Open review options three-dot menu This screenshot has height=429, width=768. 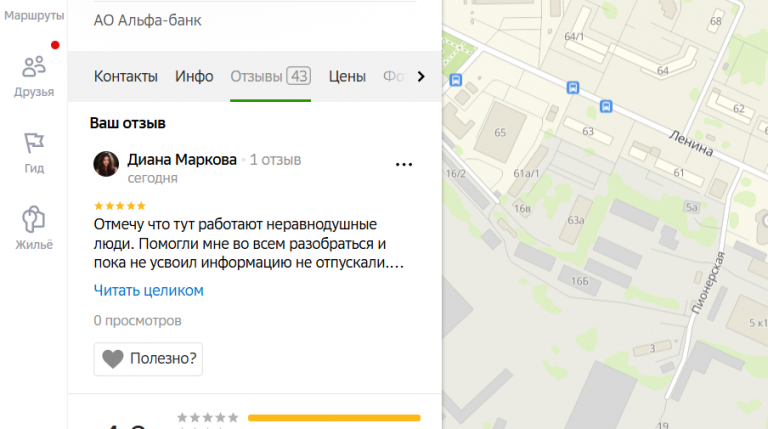(404, 165)
